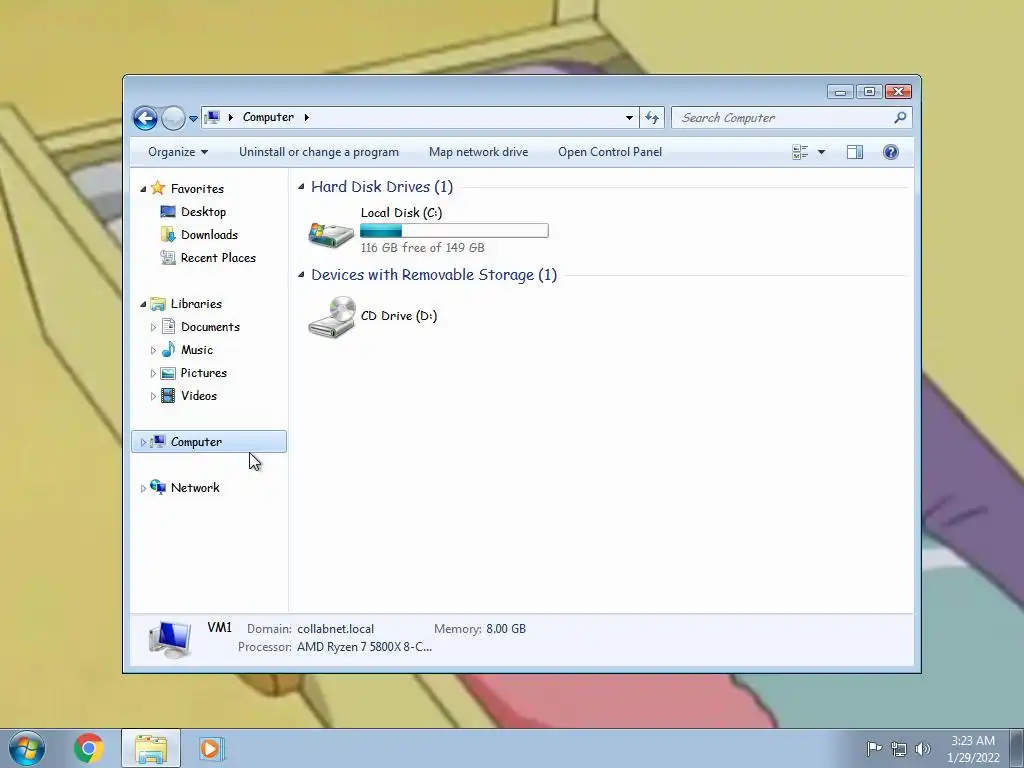The height and width of the screenshot is (768, 1024).
Task: Click the Change your view icon
Action: pyautogui.click(x=800, y=152)
